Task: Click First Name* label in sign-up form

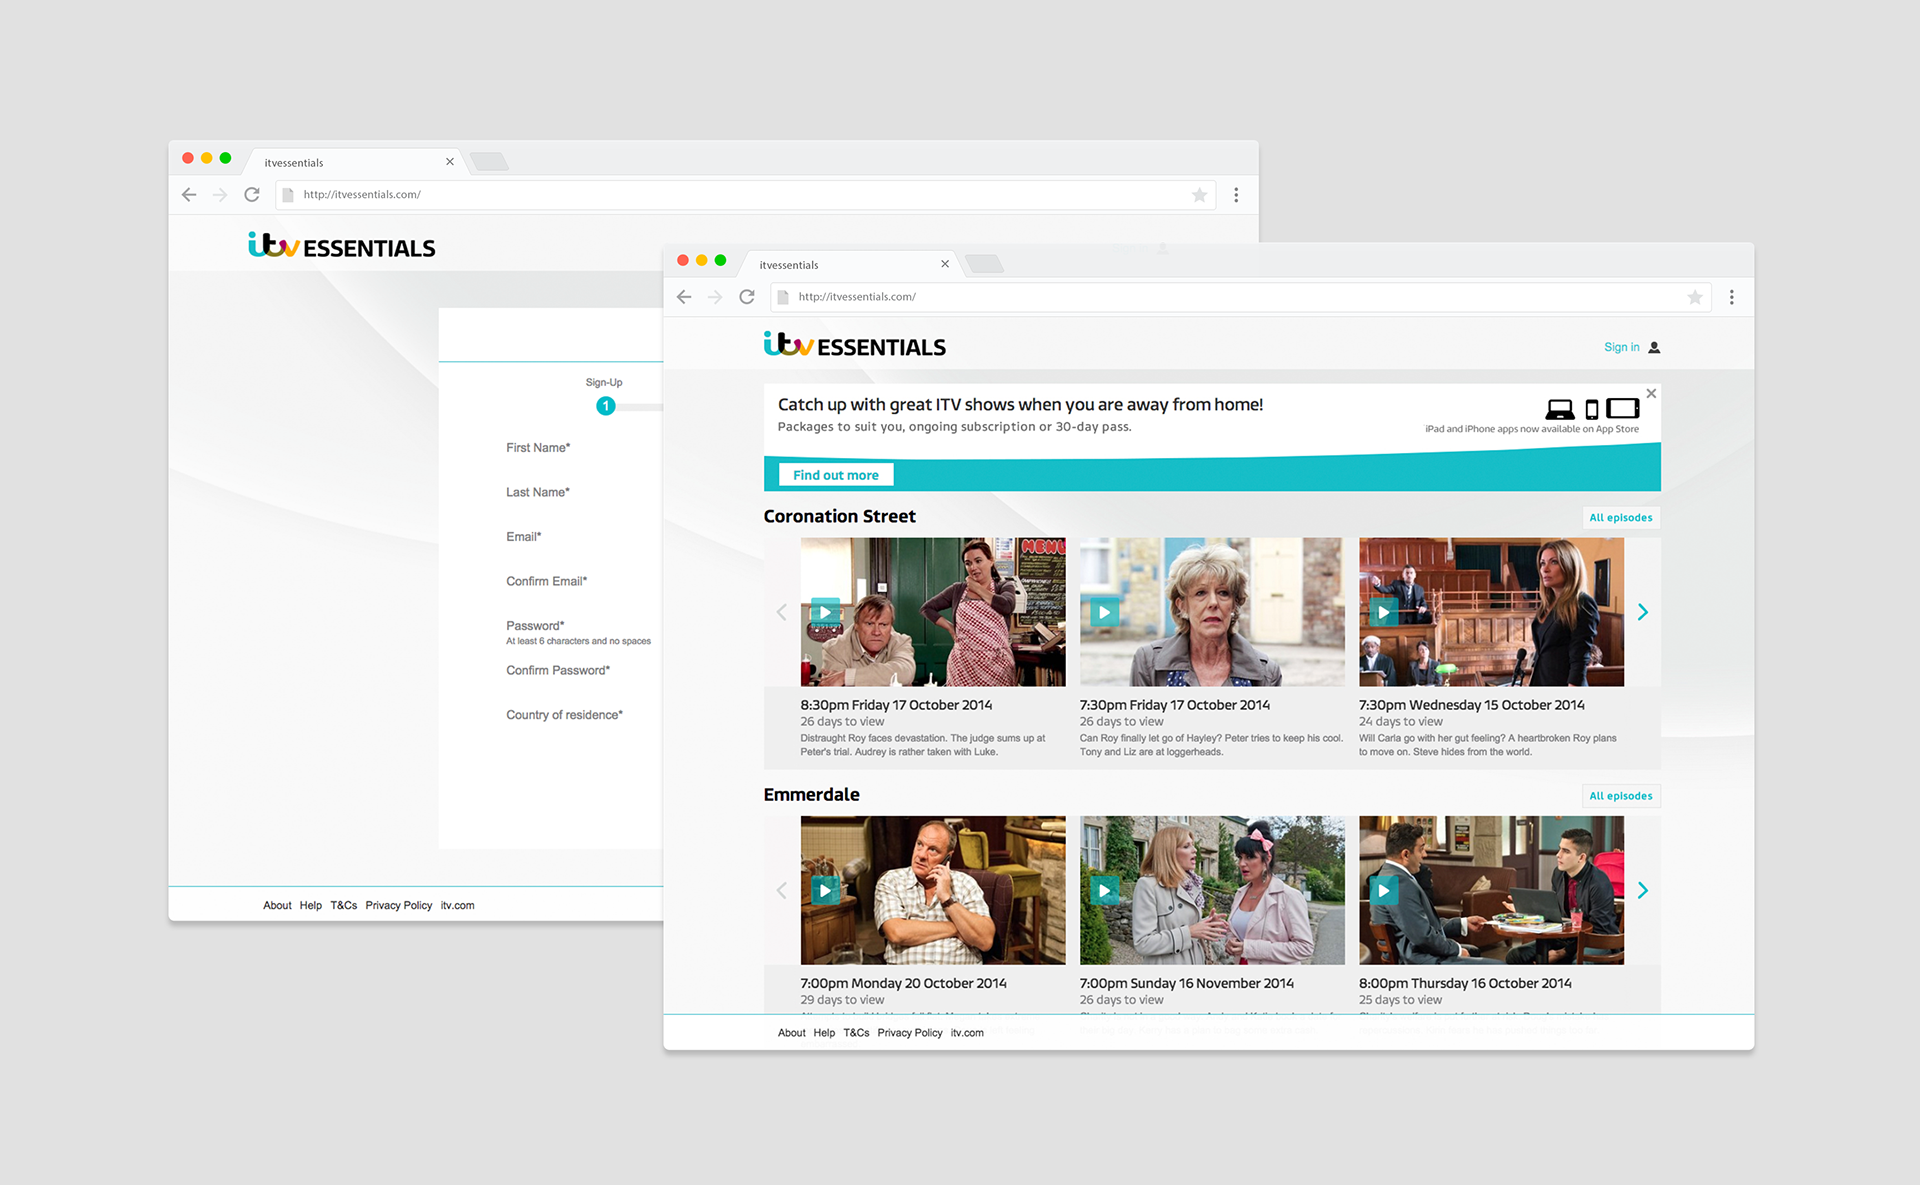Action: pos(538,447)
